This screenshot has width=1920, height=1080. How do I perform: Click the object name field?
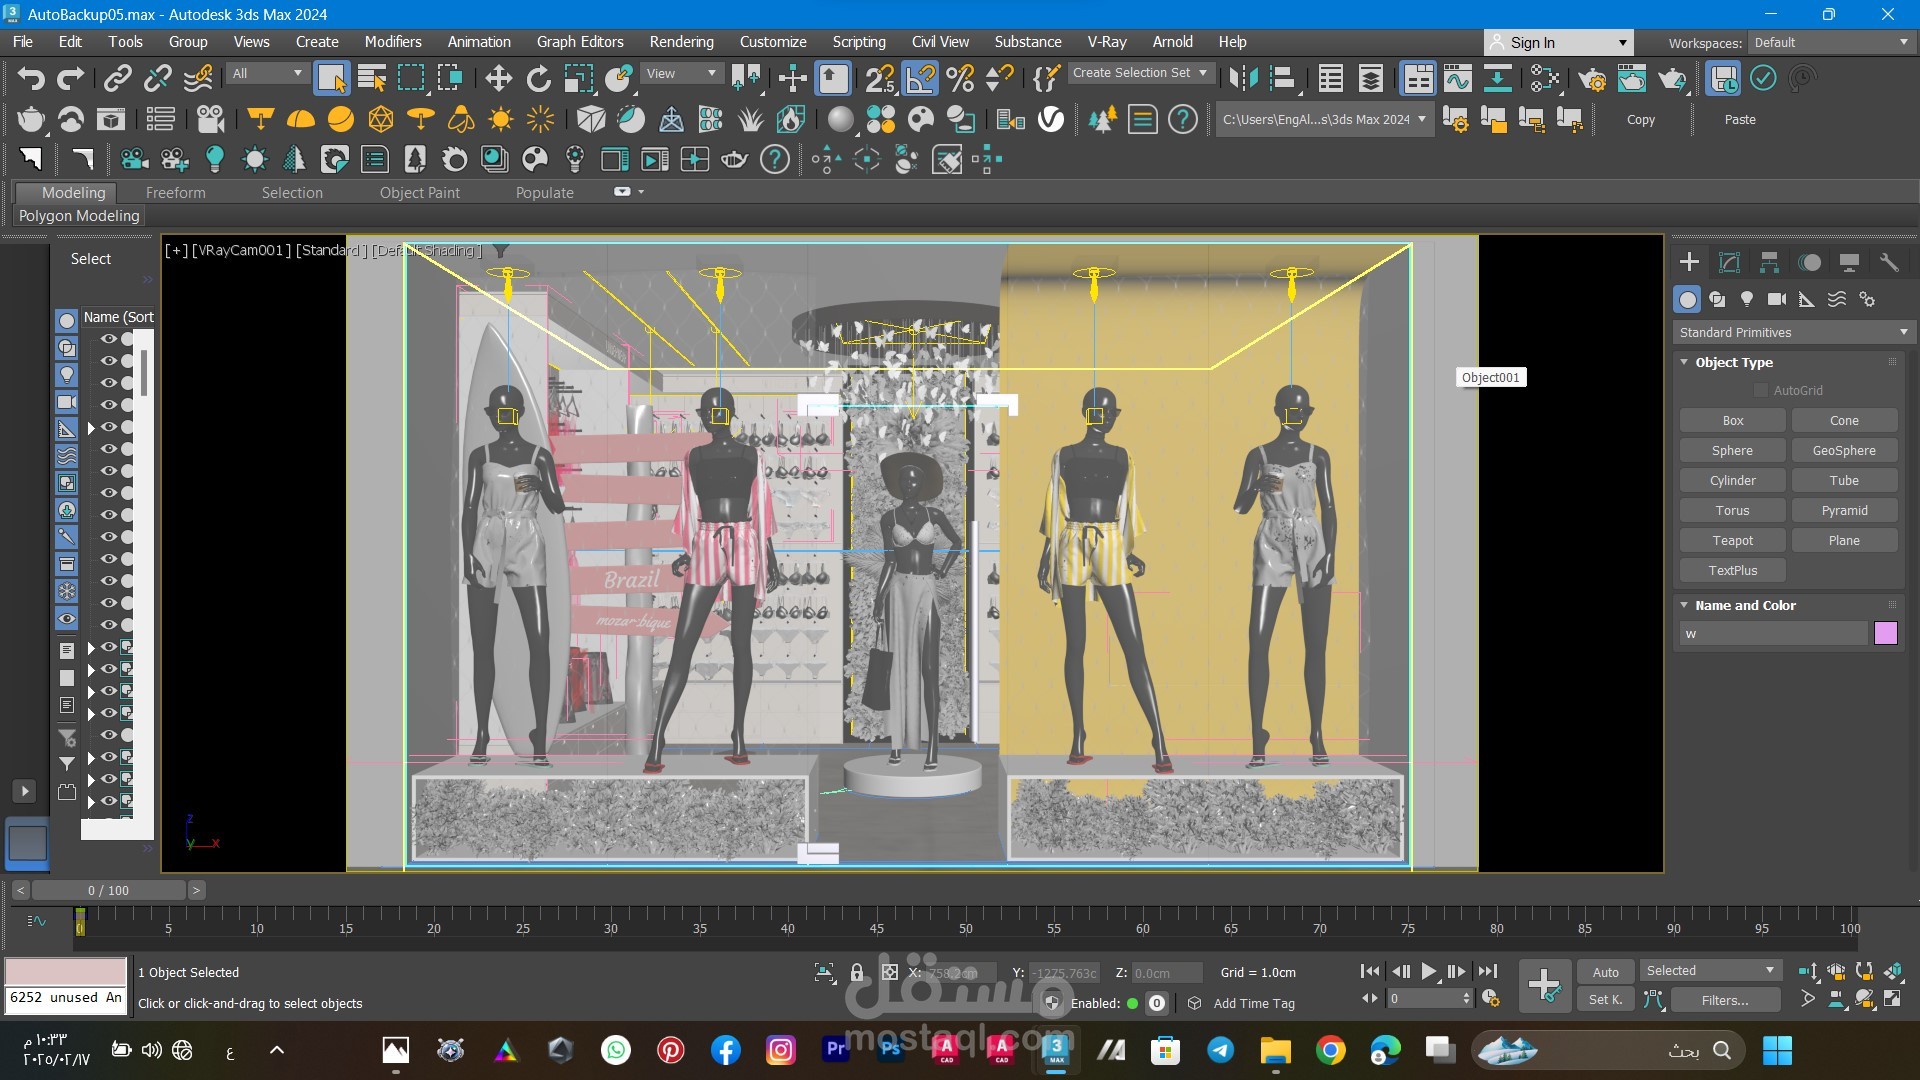coord(1773,633)
